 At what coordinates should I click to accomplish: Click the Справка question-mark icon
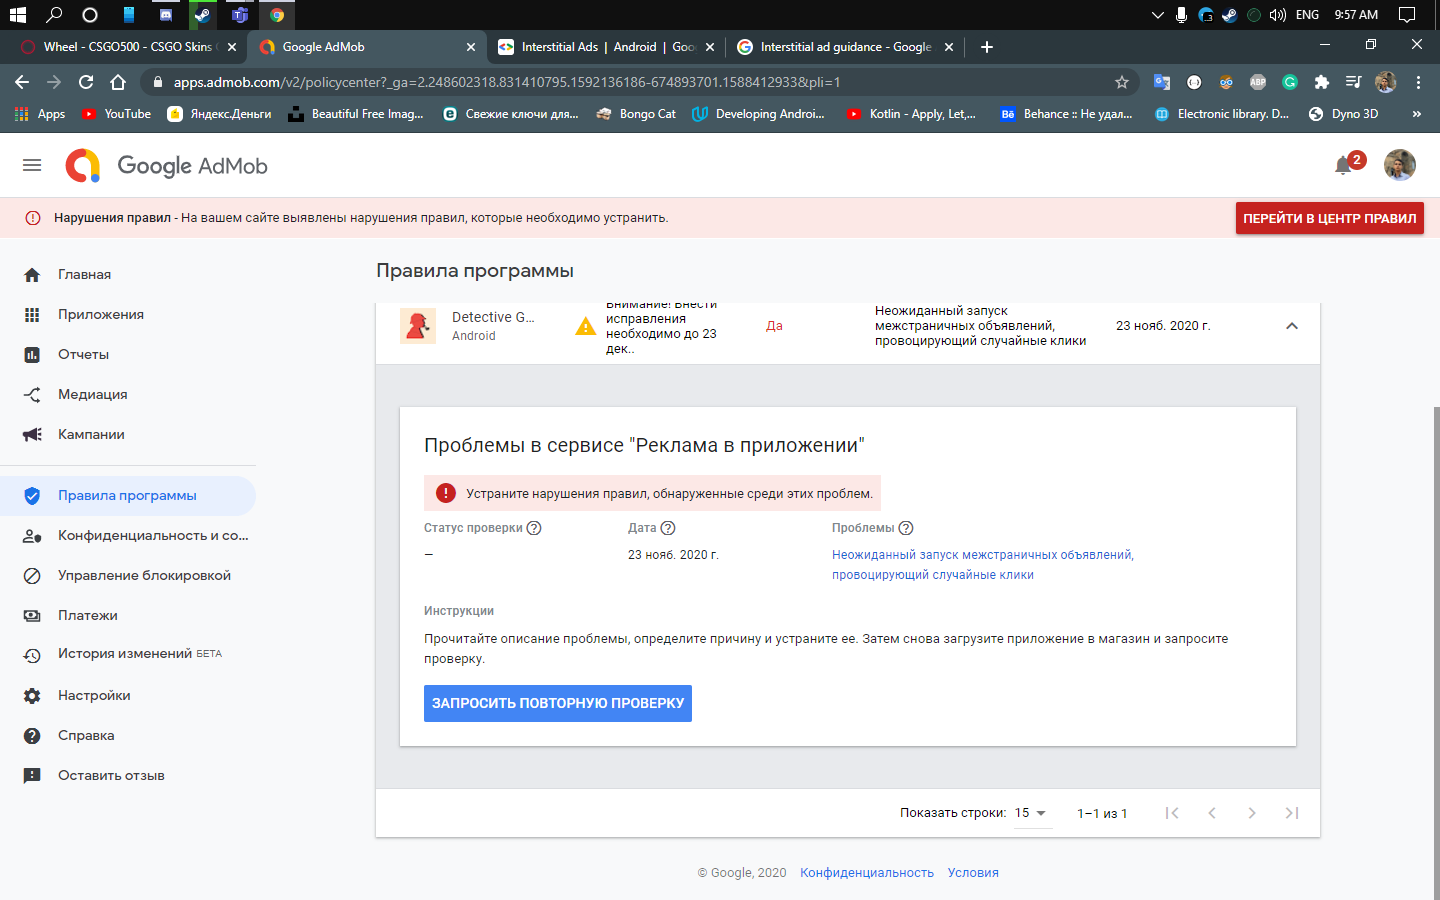click(x=32, y=736)
